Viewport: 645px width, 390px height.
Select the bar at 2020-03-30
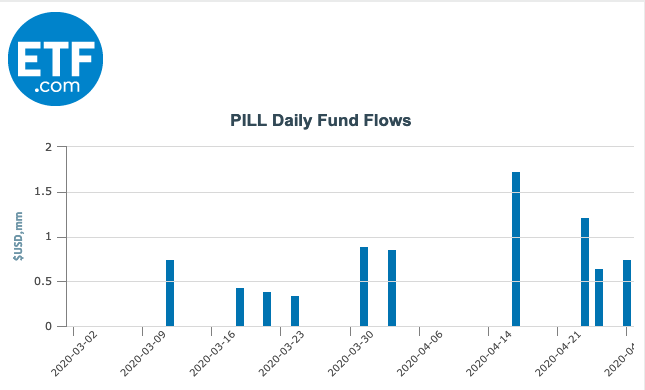pyautogui.click(x=364, y=286)
